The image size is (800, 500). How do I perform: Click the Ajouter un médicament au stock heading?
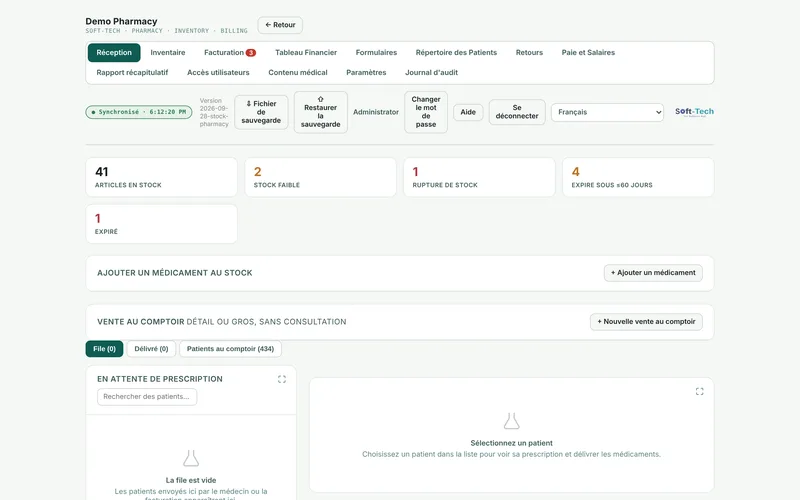click(174, 273)
